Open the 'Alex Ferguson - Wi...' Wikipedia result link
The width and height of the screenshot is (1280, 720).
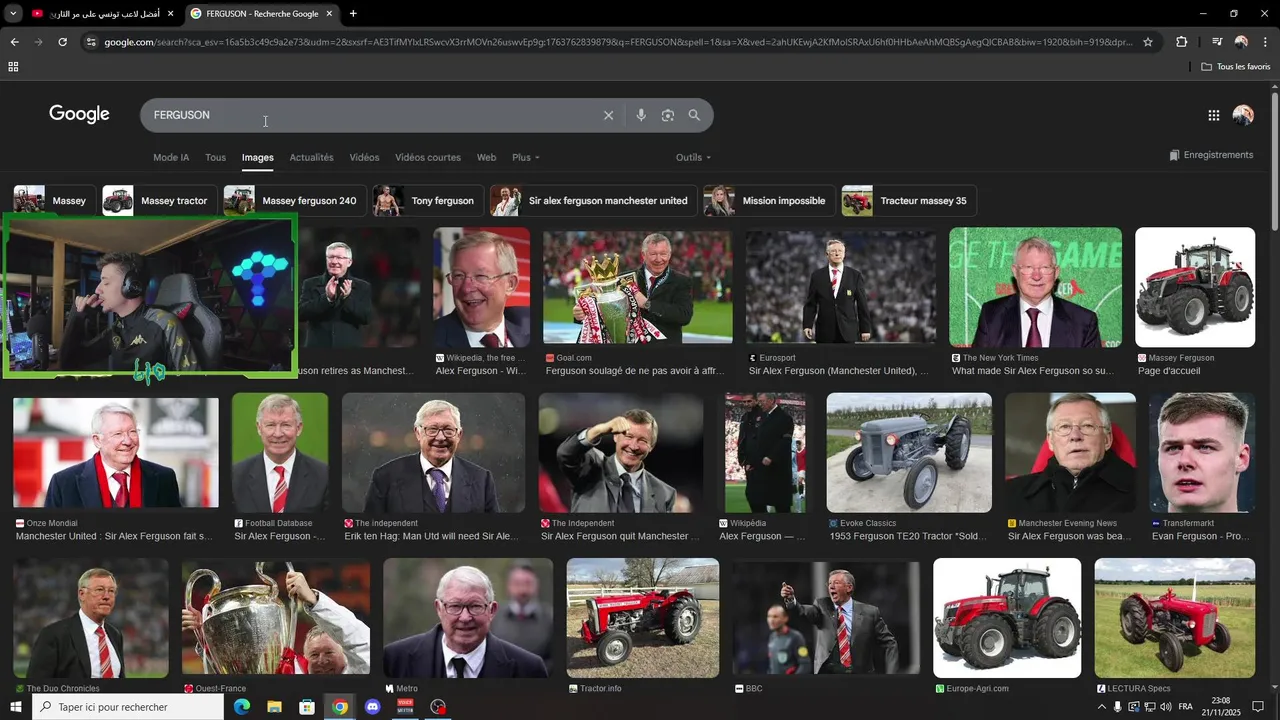pos(481,371)
